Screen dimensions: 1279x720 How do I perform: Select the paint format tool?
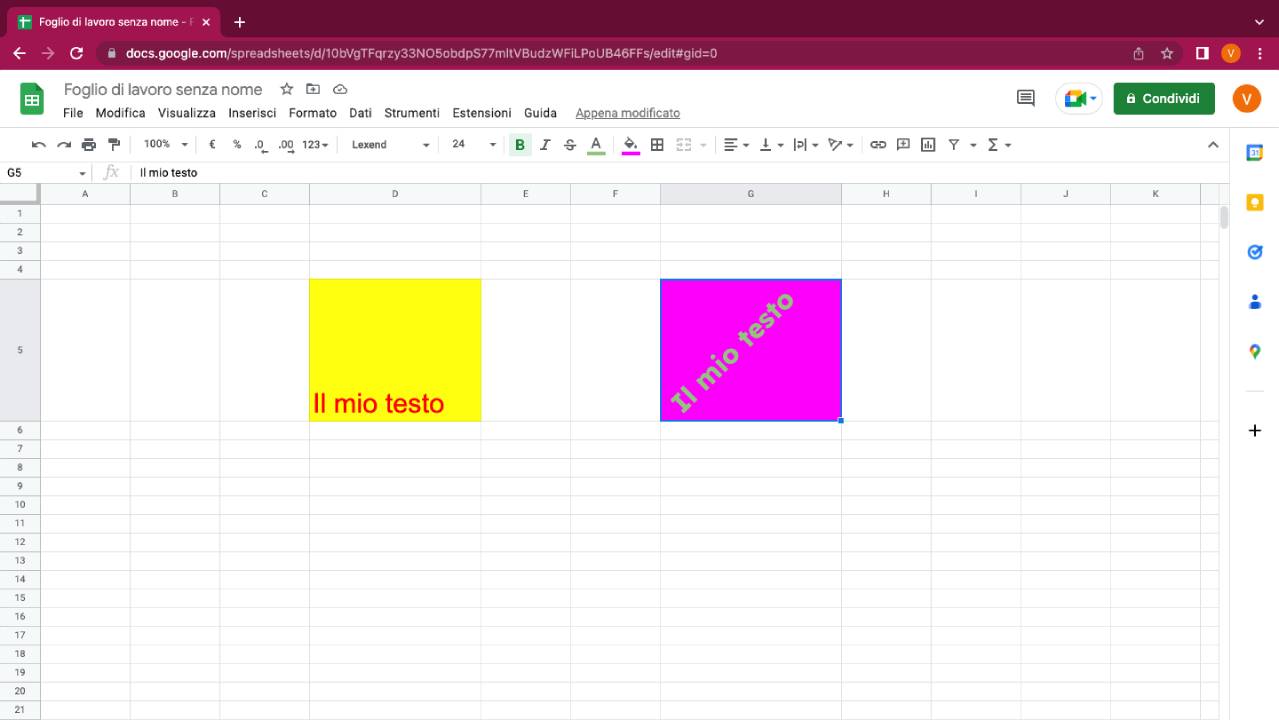point(114,145)
